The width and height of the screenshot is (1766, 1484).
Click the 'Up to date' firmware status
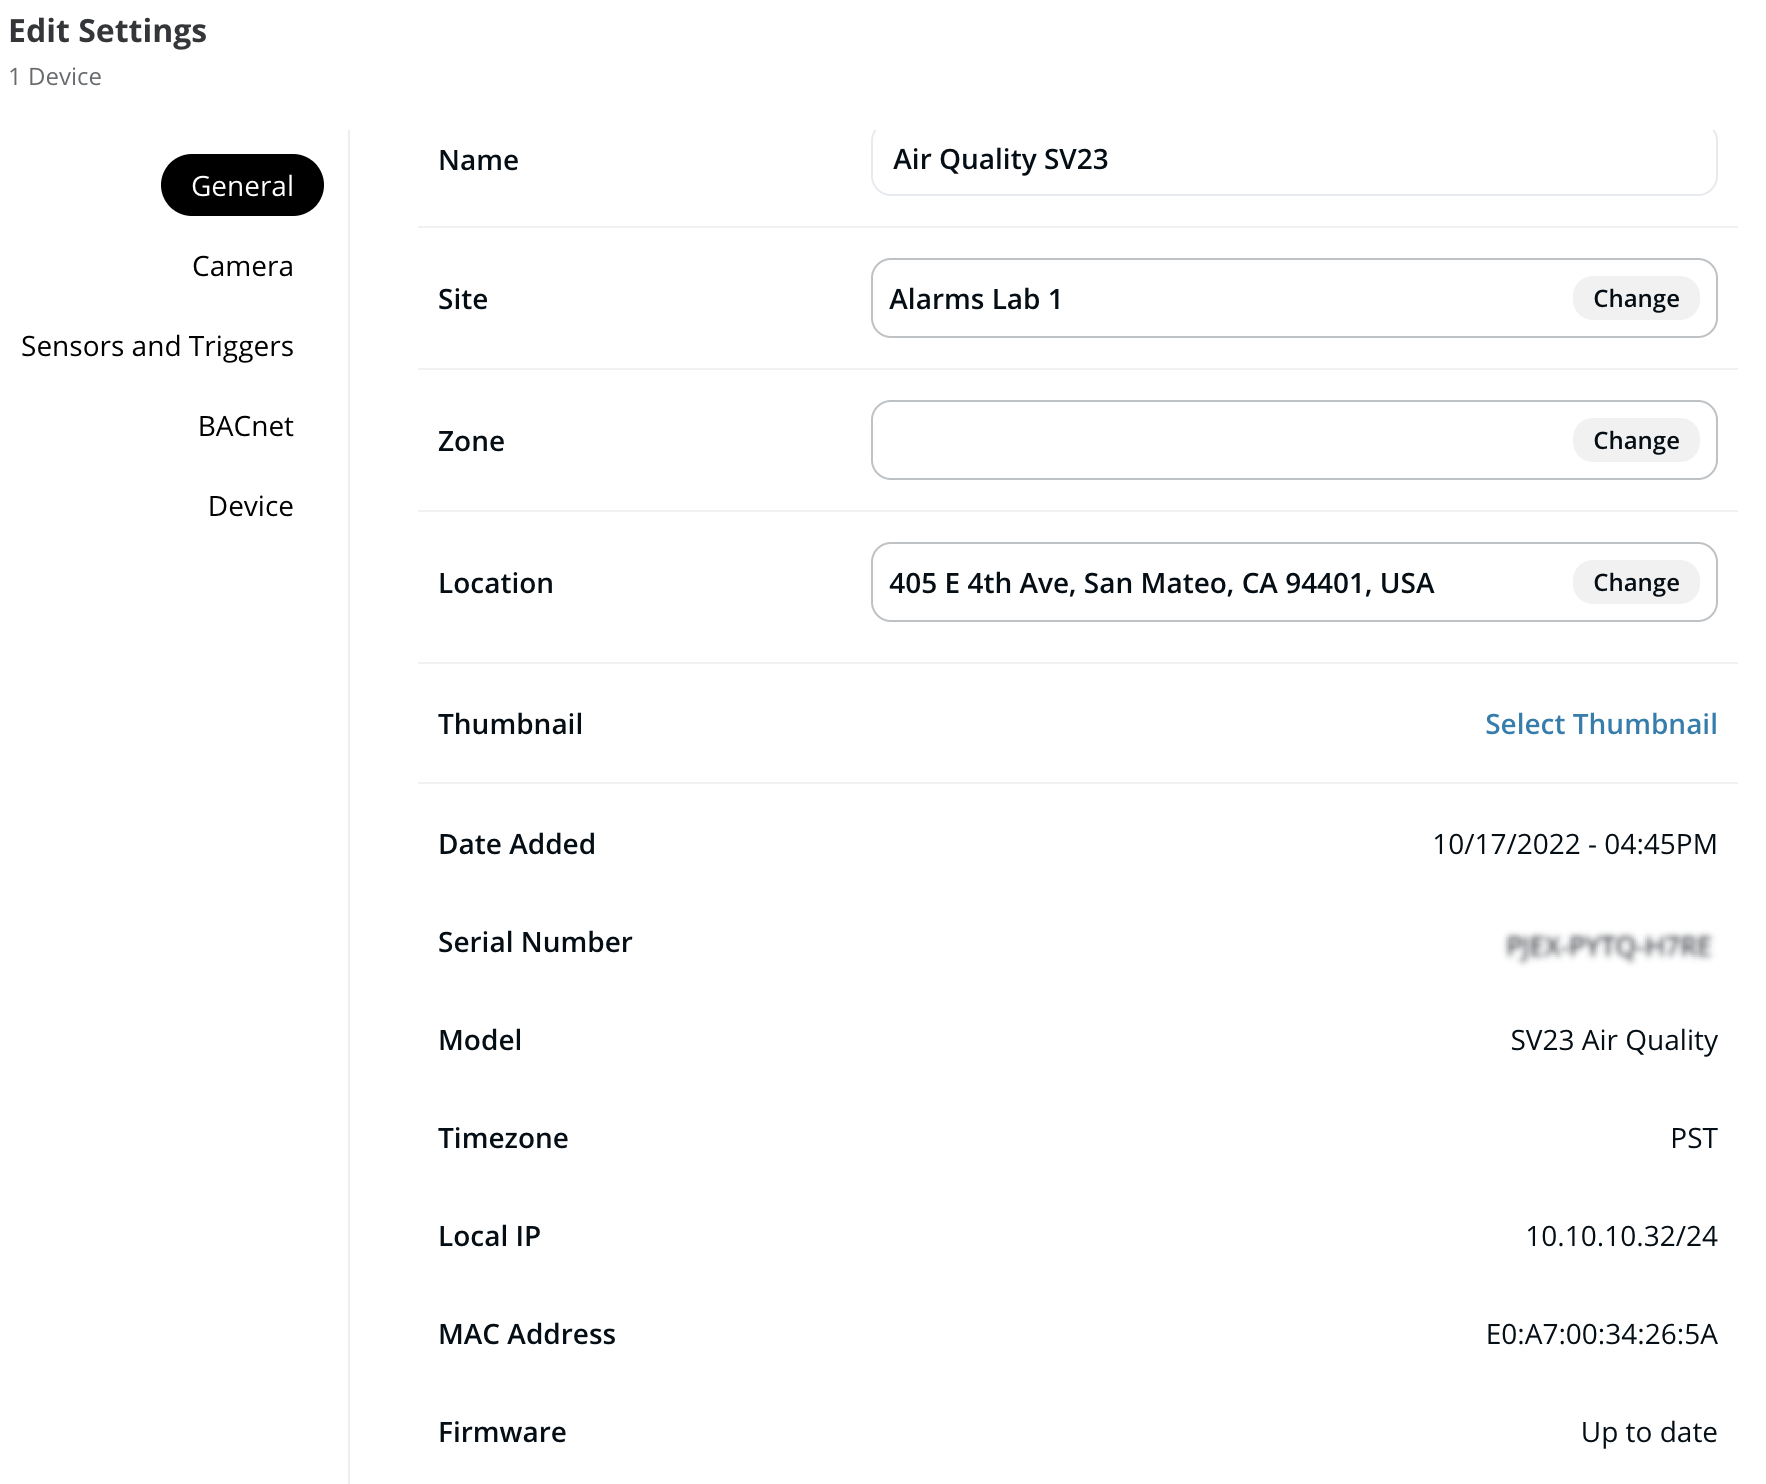point(1648,1432)
